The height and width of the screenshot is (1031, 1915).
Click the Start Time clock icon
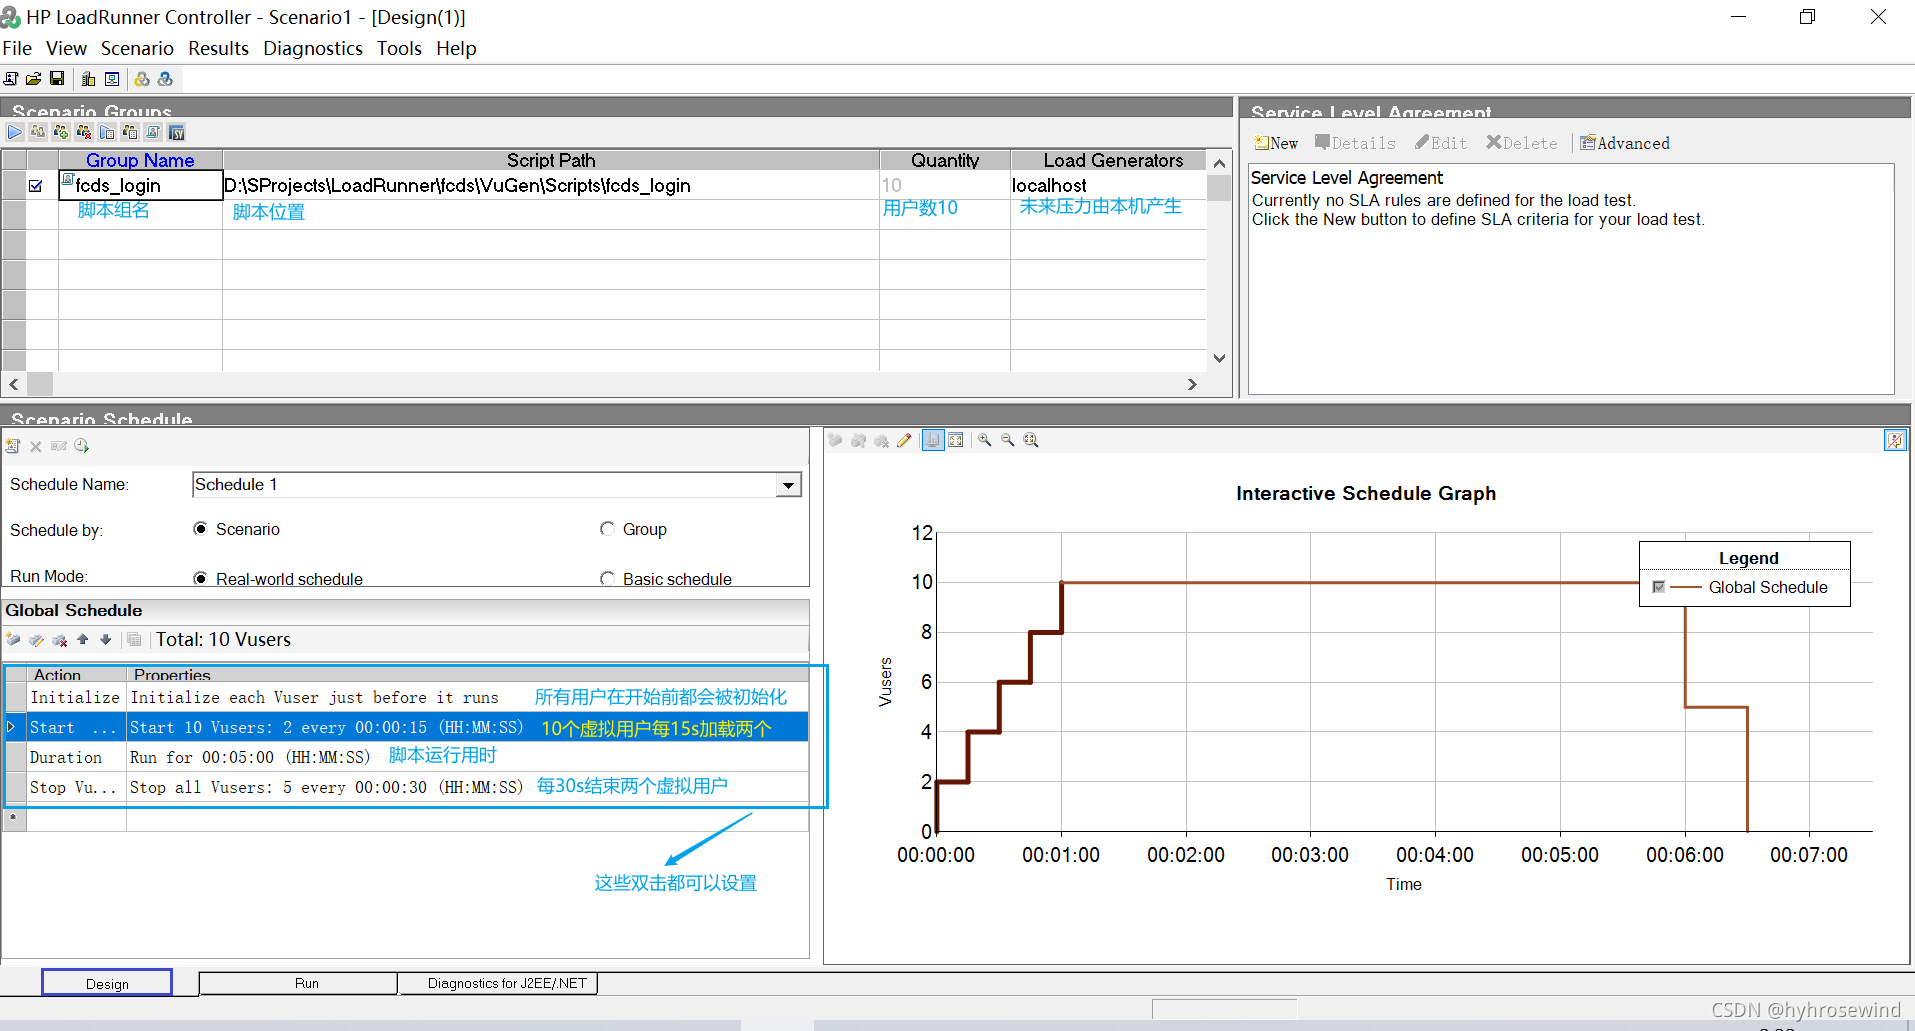click(82, 446)
